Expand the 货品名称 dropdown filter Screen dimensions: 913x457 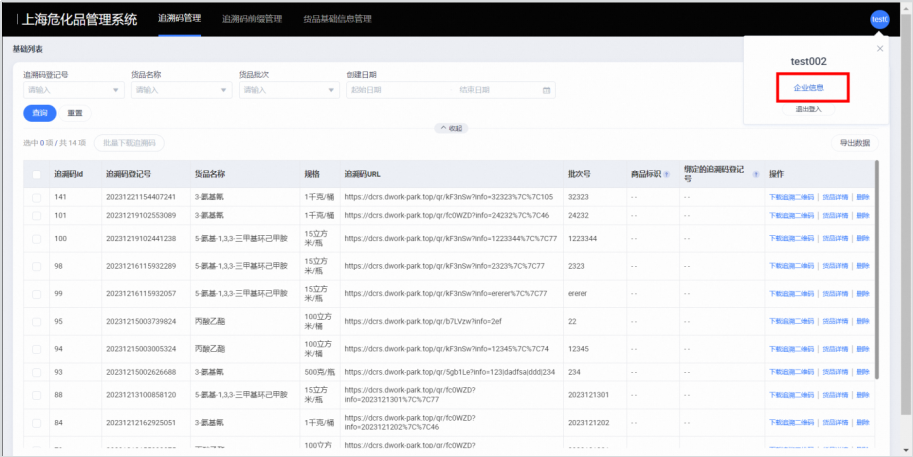click(181, 90)
